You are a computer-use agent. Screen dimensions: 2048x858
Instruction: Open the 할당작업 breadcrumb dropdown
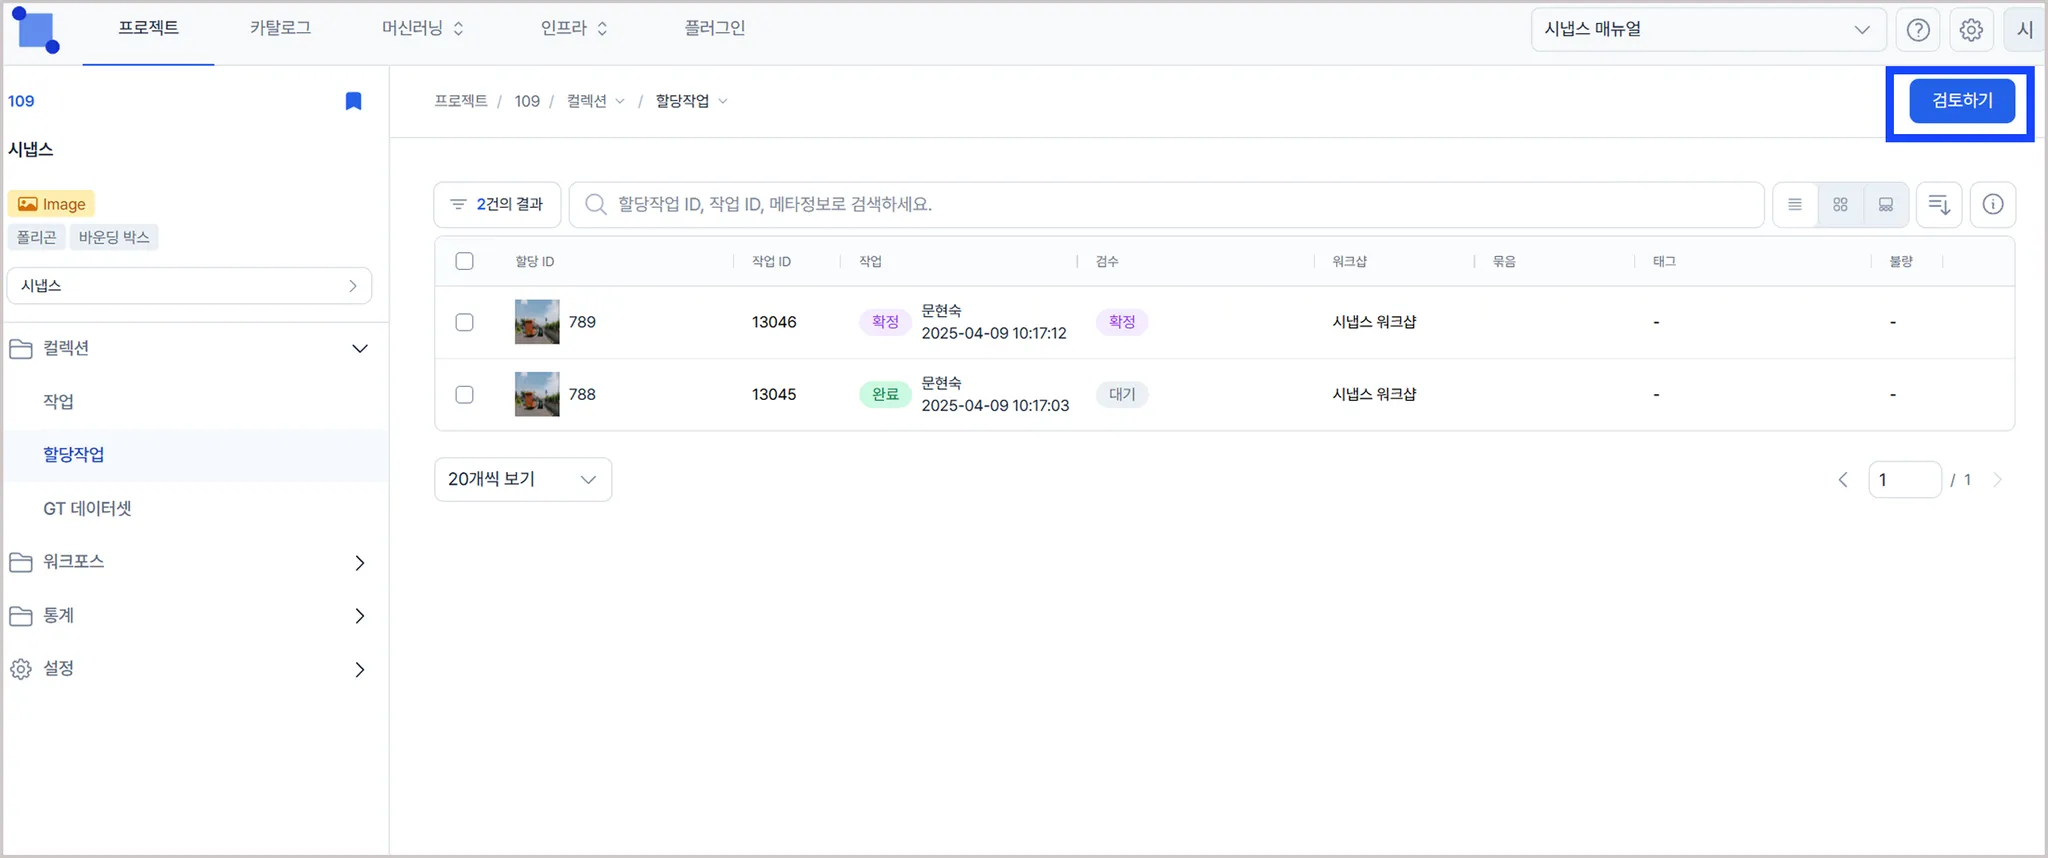(692, 101)
